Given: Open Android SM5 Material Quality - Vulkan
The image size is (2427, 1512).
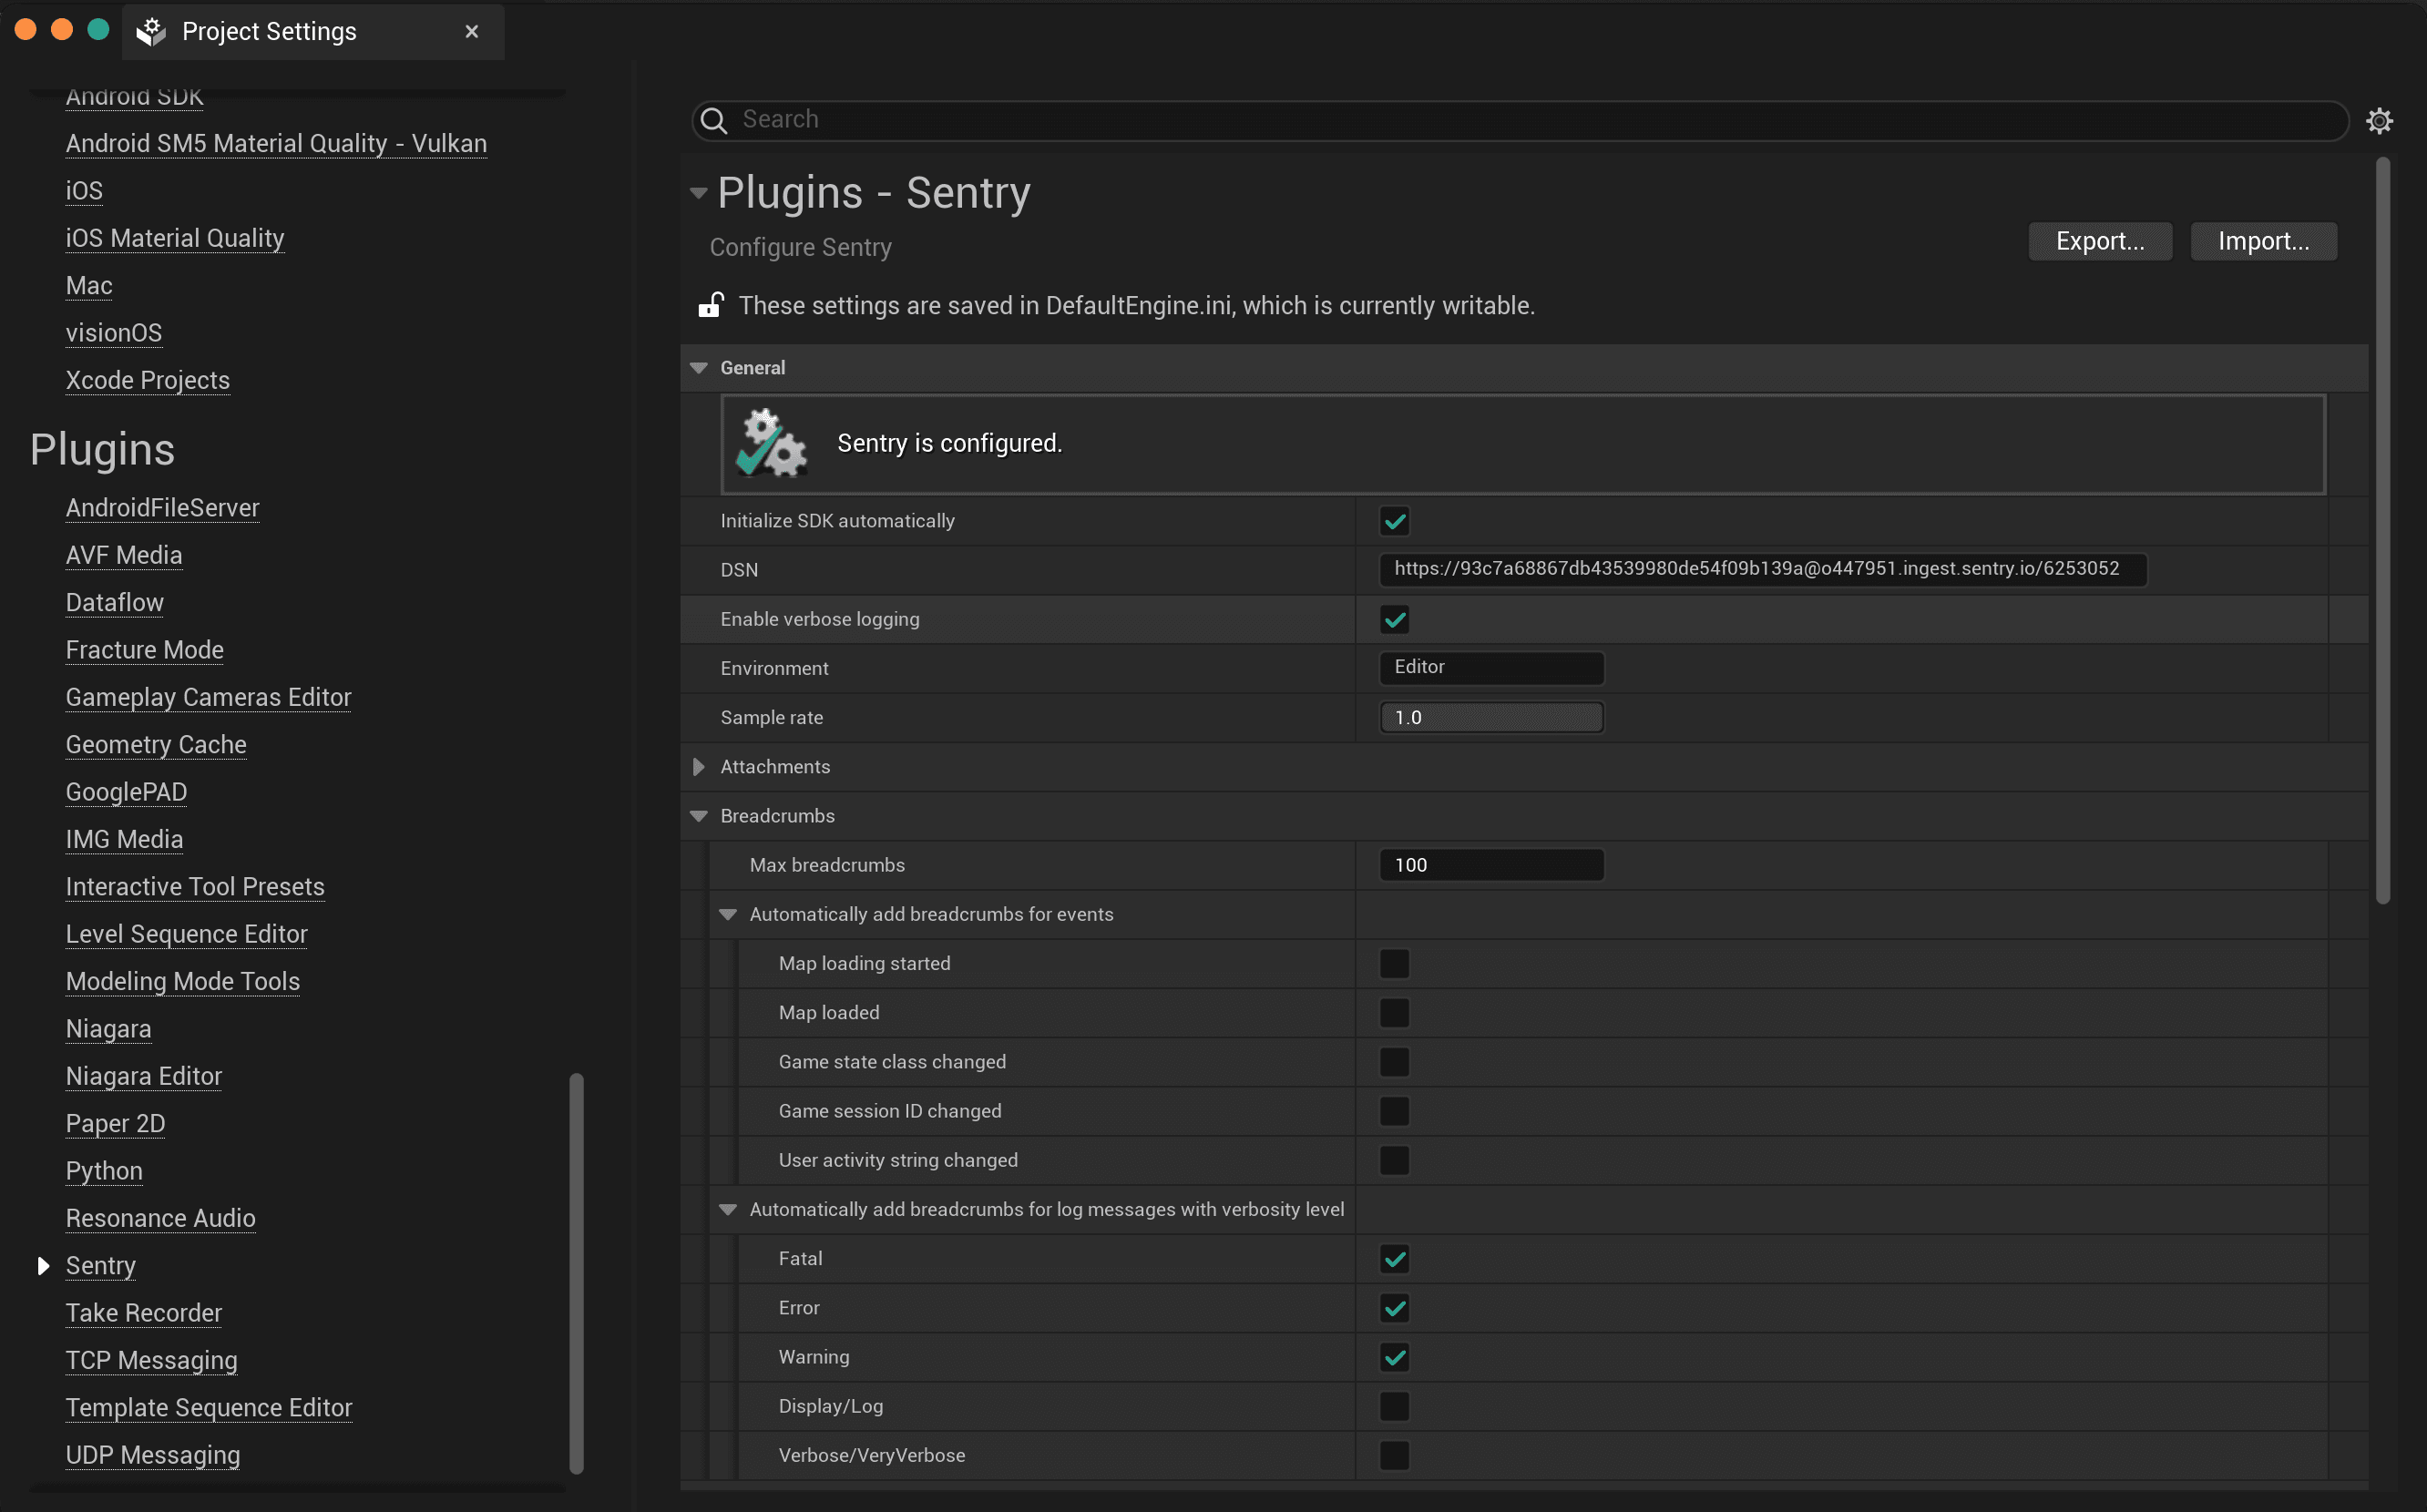Looking at the screenshot, I should click(276, 144).
